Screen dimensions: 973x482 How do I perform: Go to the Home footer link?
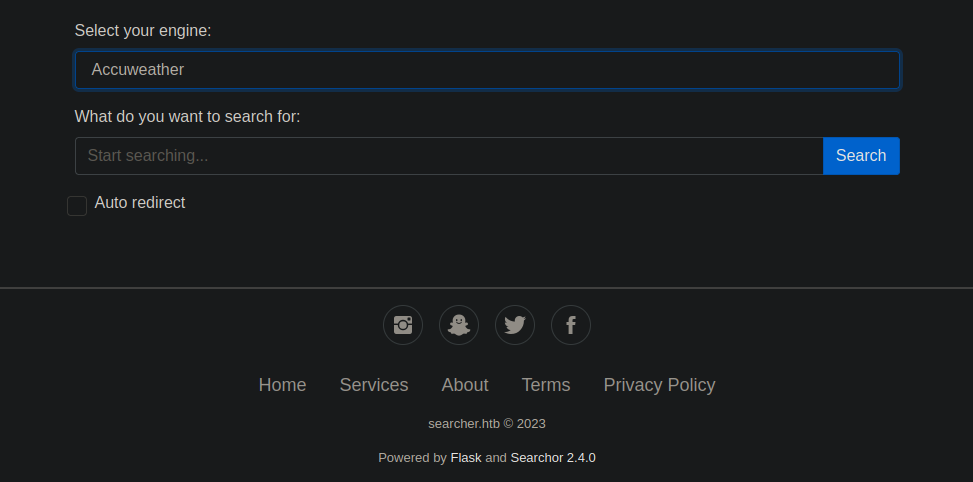[282, 385]
